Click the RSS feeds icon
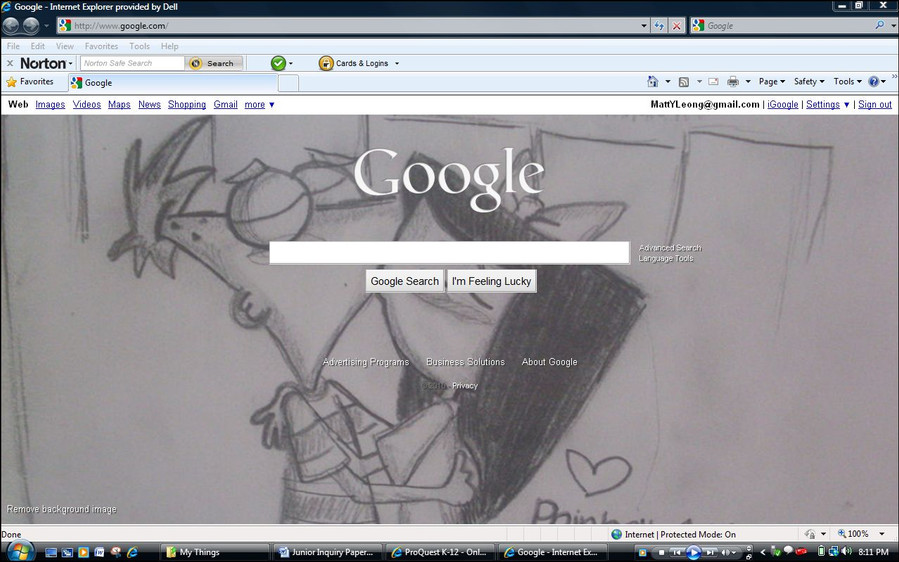The width and height of the screenshot is (899, 562). 683,82
